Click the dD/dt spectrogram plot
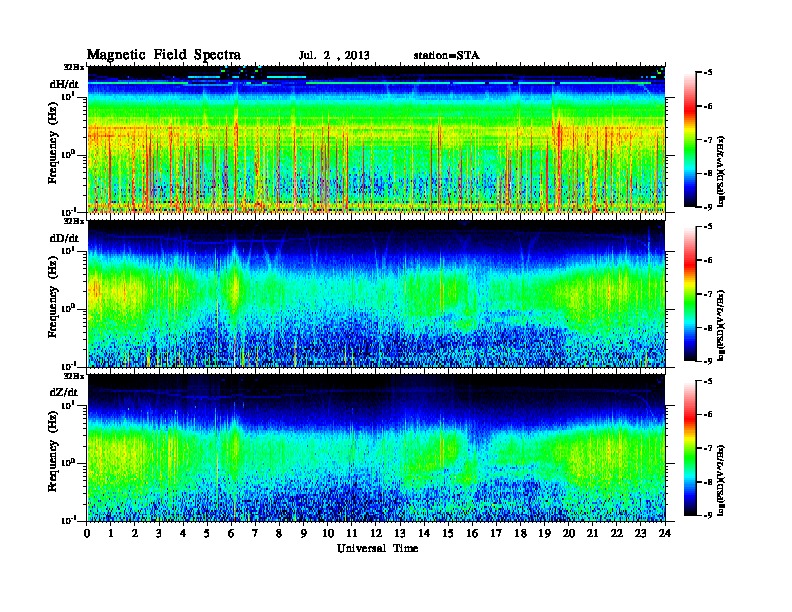 (x=376, y=294)
